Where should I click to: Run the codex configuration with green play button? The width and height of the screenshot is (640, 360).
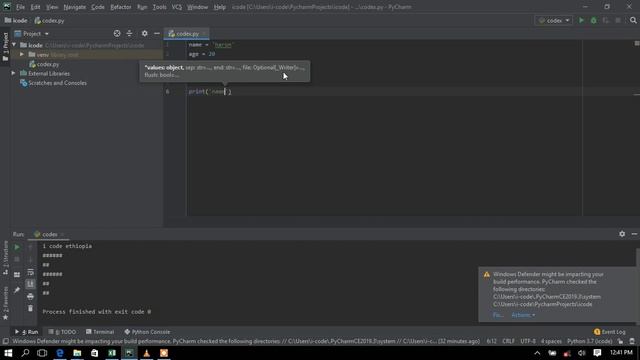tap(581, 20)
